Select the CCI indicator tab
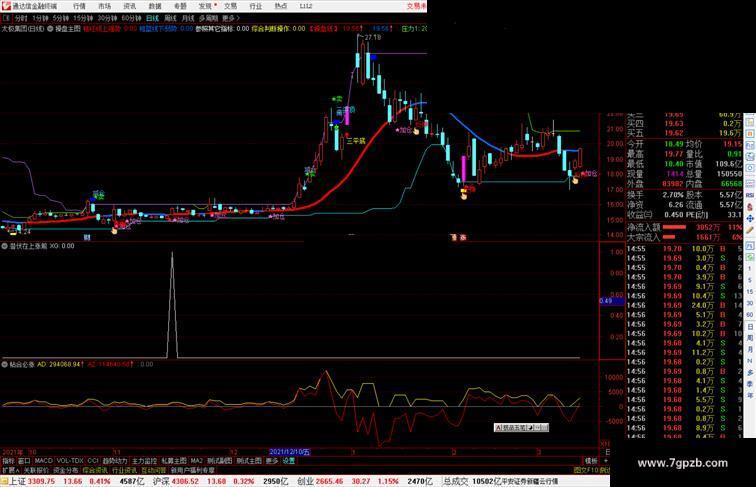The width and height of the screenshot is (756, 487). [x=93, y=461]
